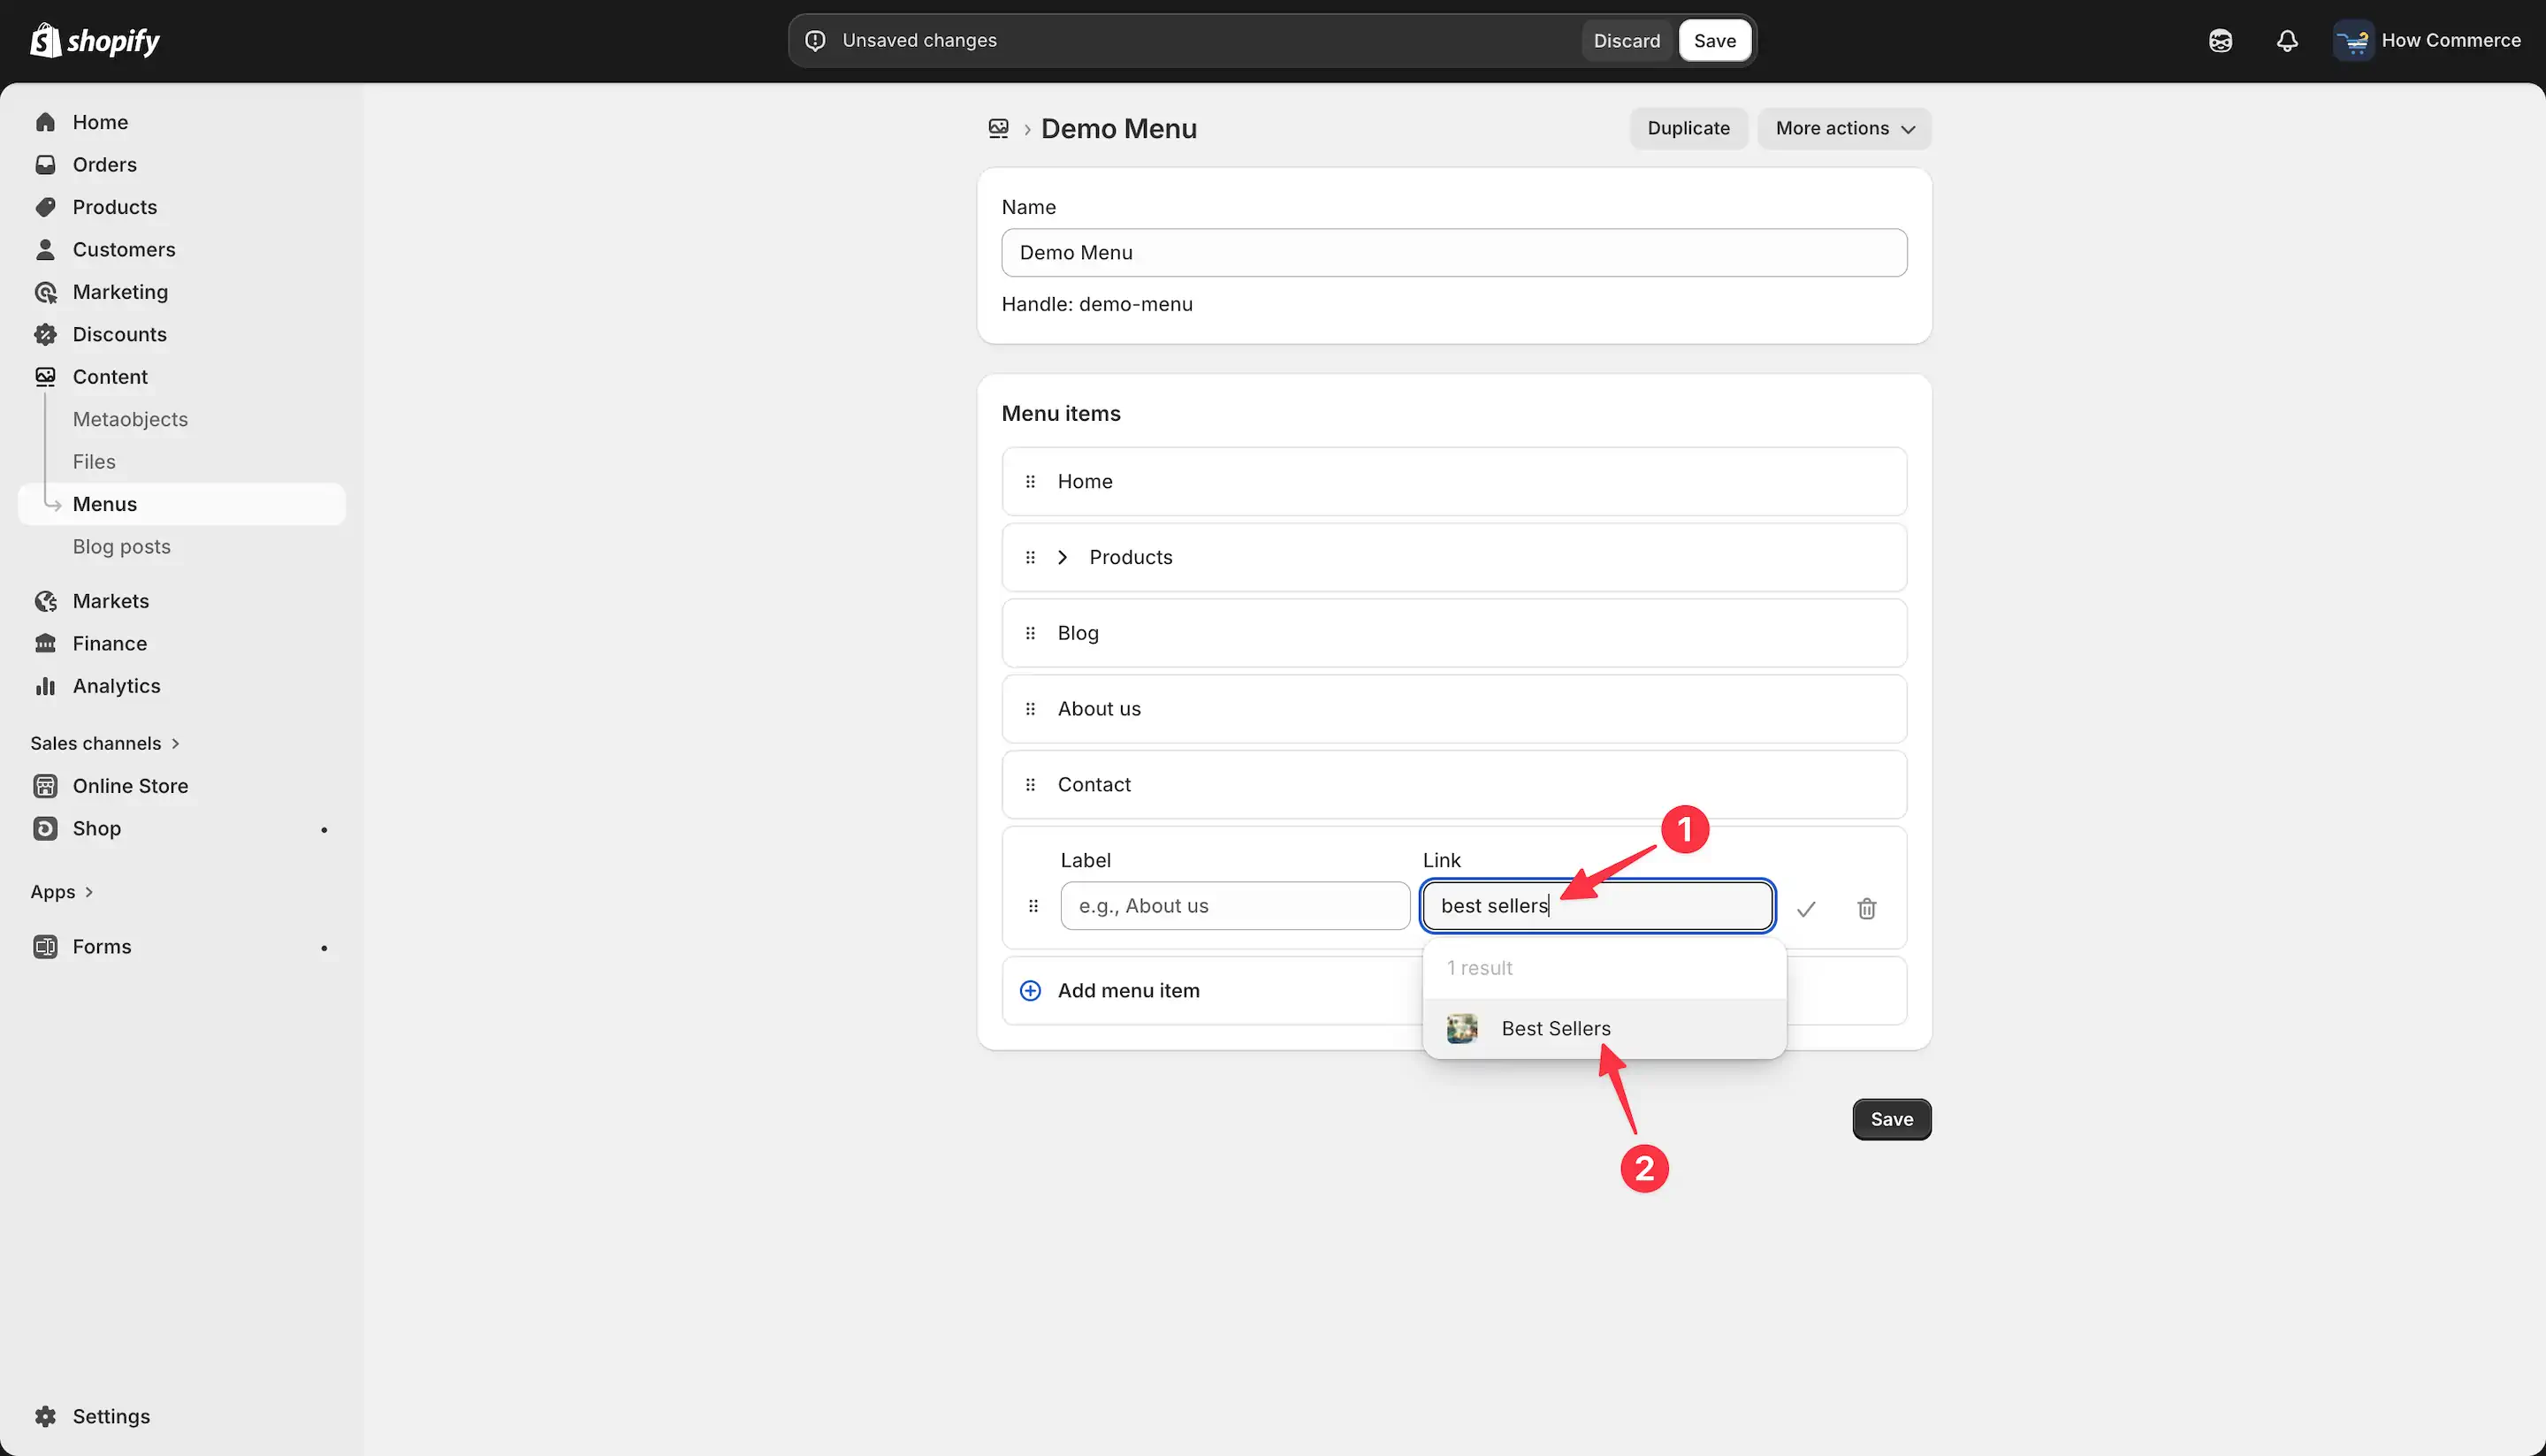
Task: Confirm new menu item with checkmark
Action: [x=1806, y=909]
